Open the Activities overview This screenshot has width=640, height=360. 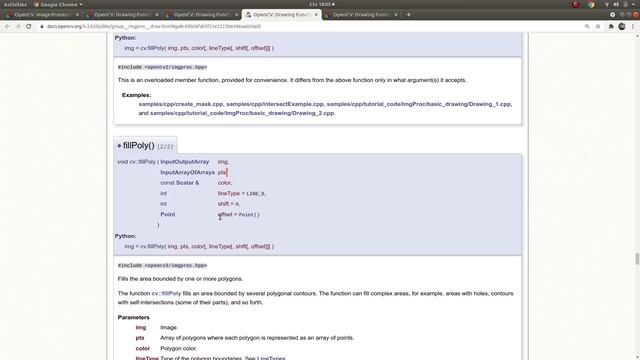pyautogui.click(x=15, y=4)
